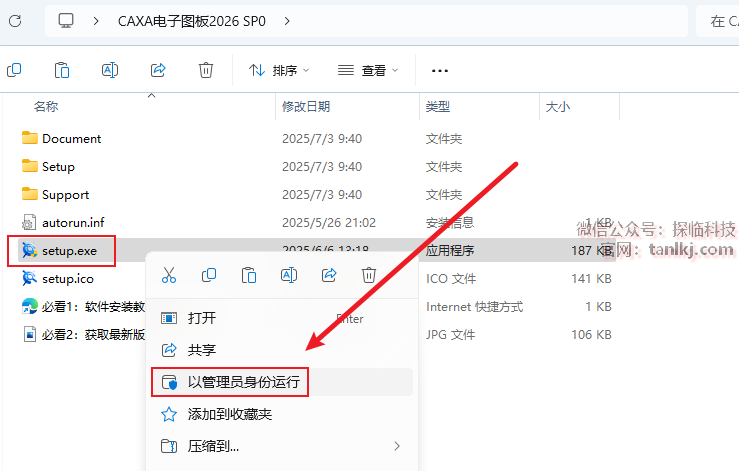Viewport: 739px width, 471px height.
Task: Select the Setup folder
Action: 58,166
